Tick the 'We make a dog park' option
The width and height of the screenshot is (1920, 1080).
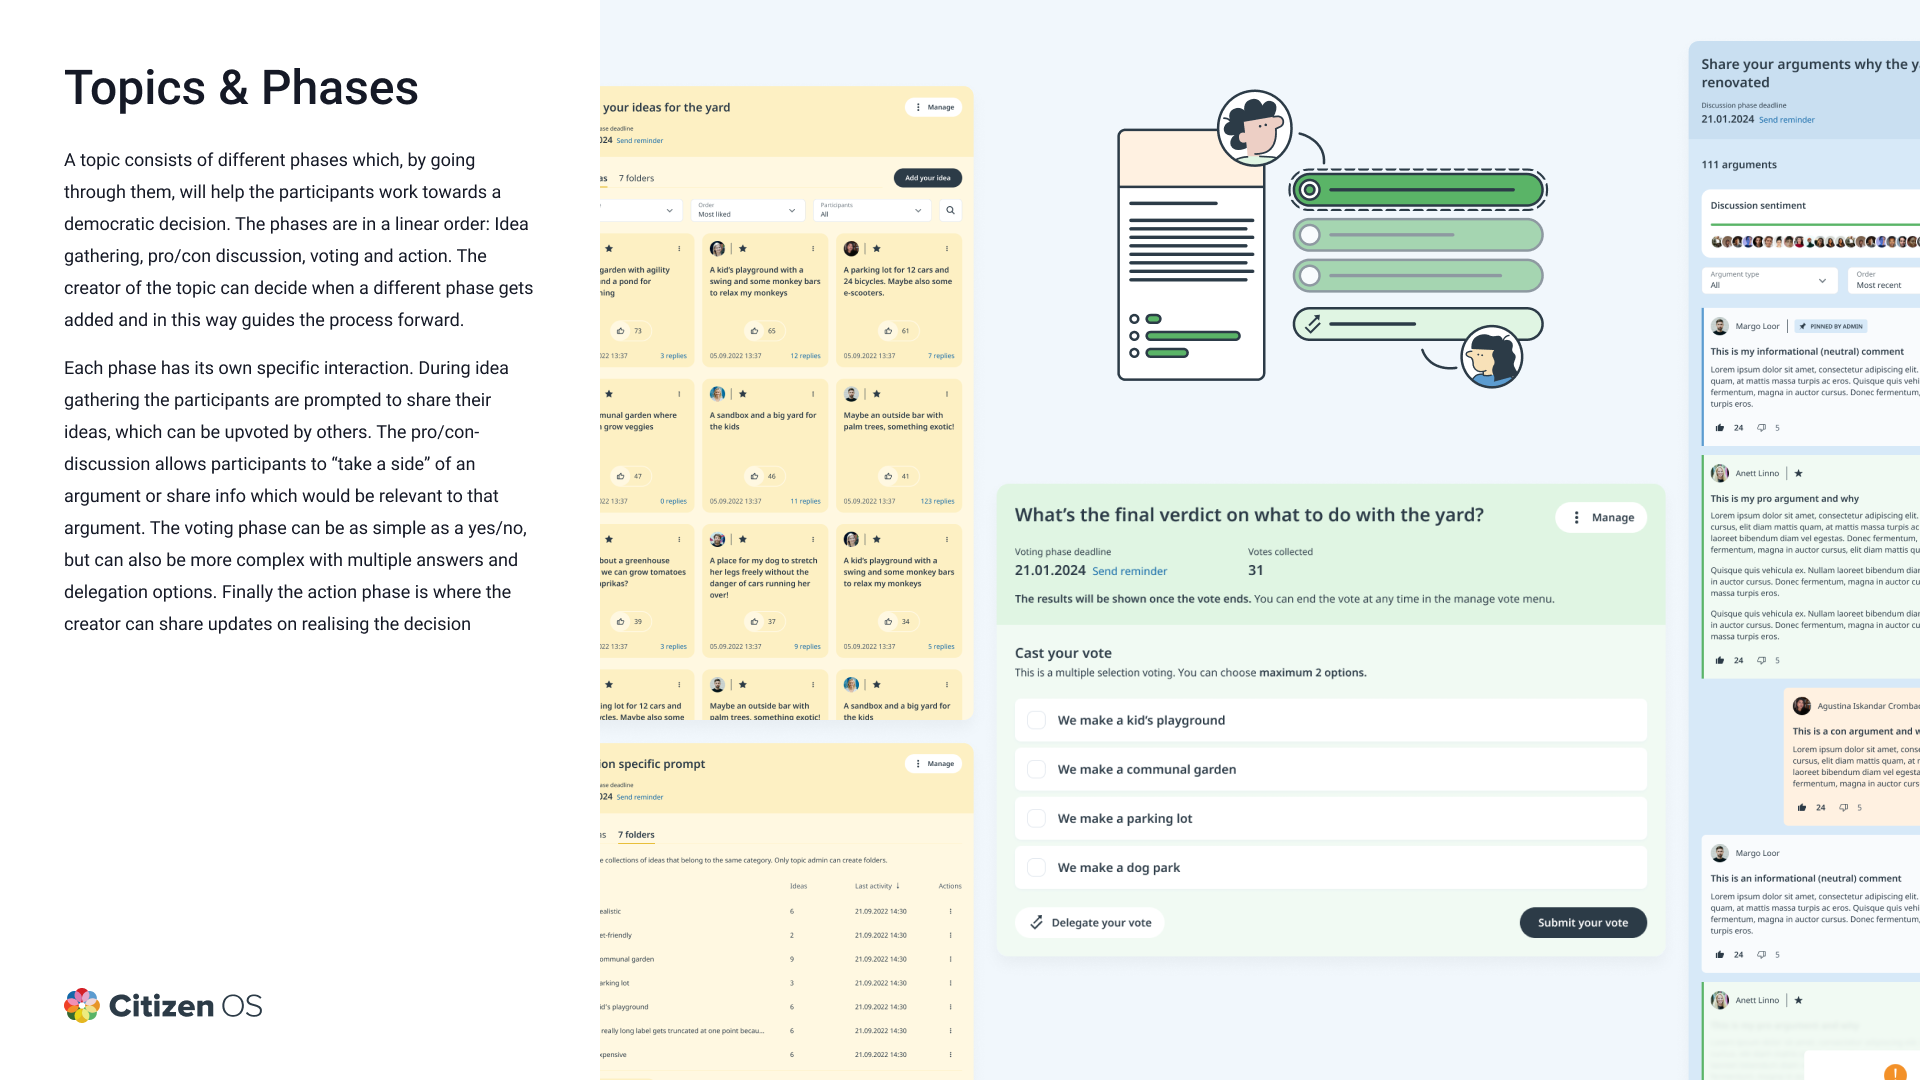click(1037, 867)
